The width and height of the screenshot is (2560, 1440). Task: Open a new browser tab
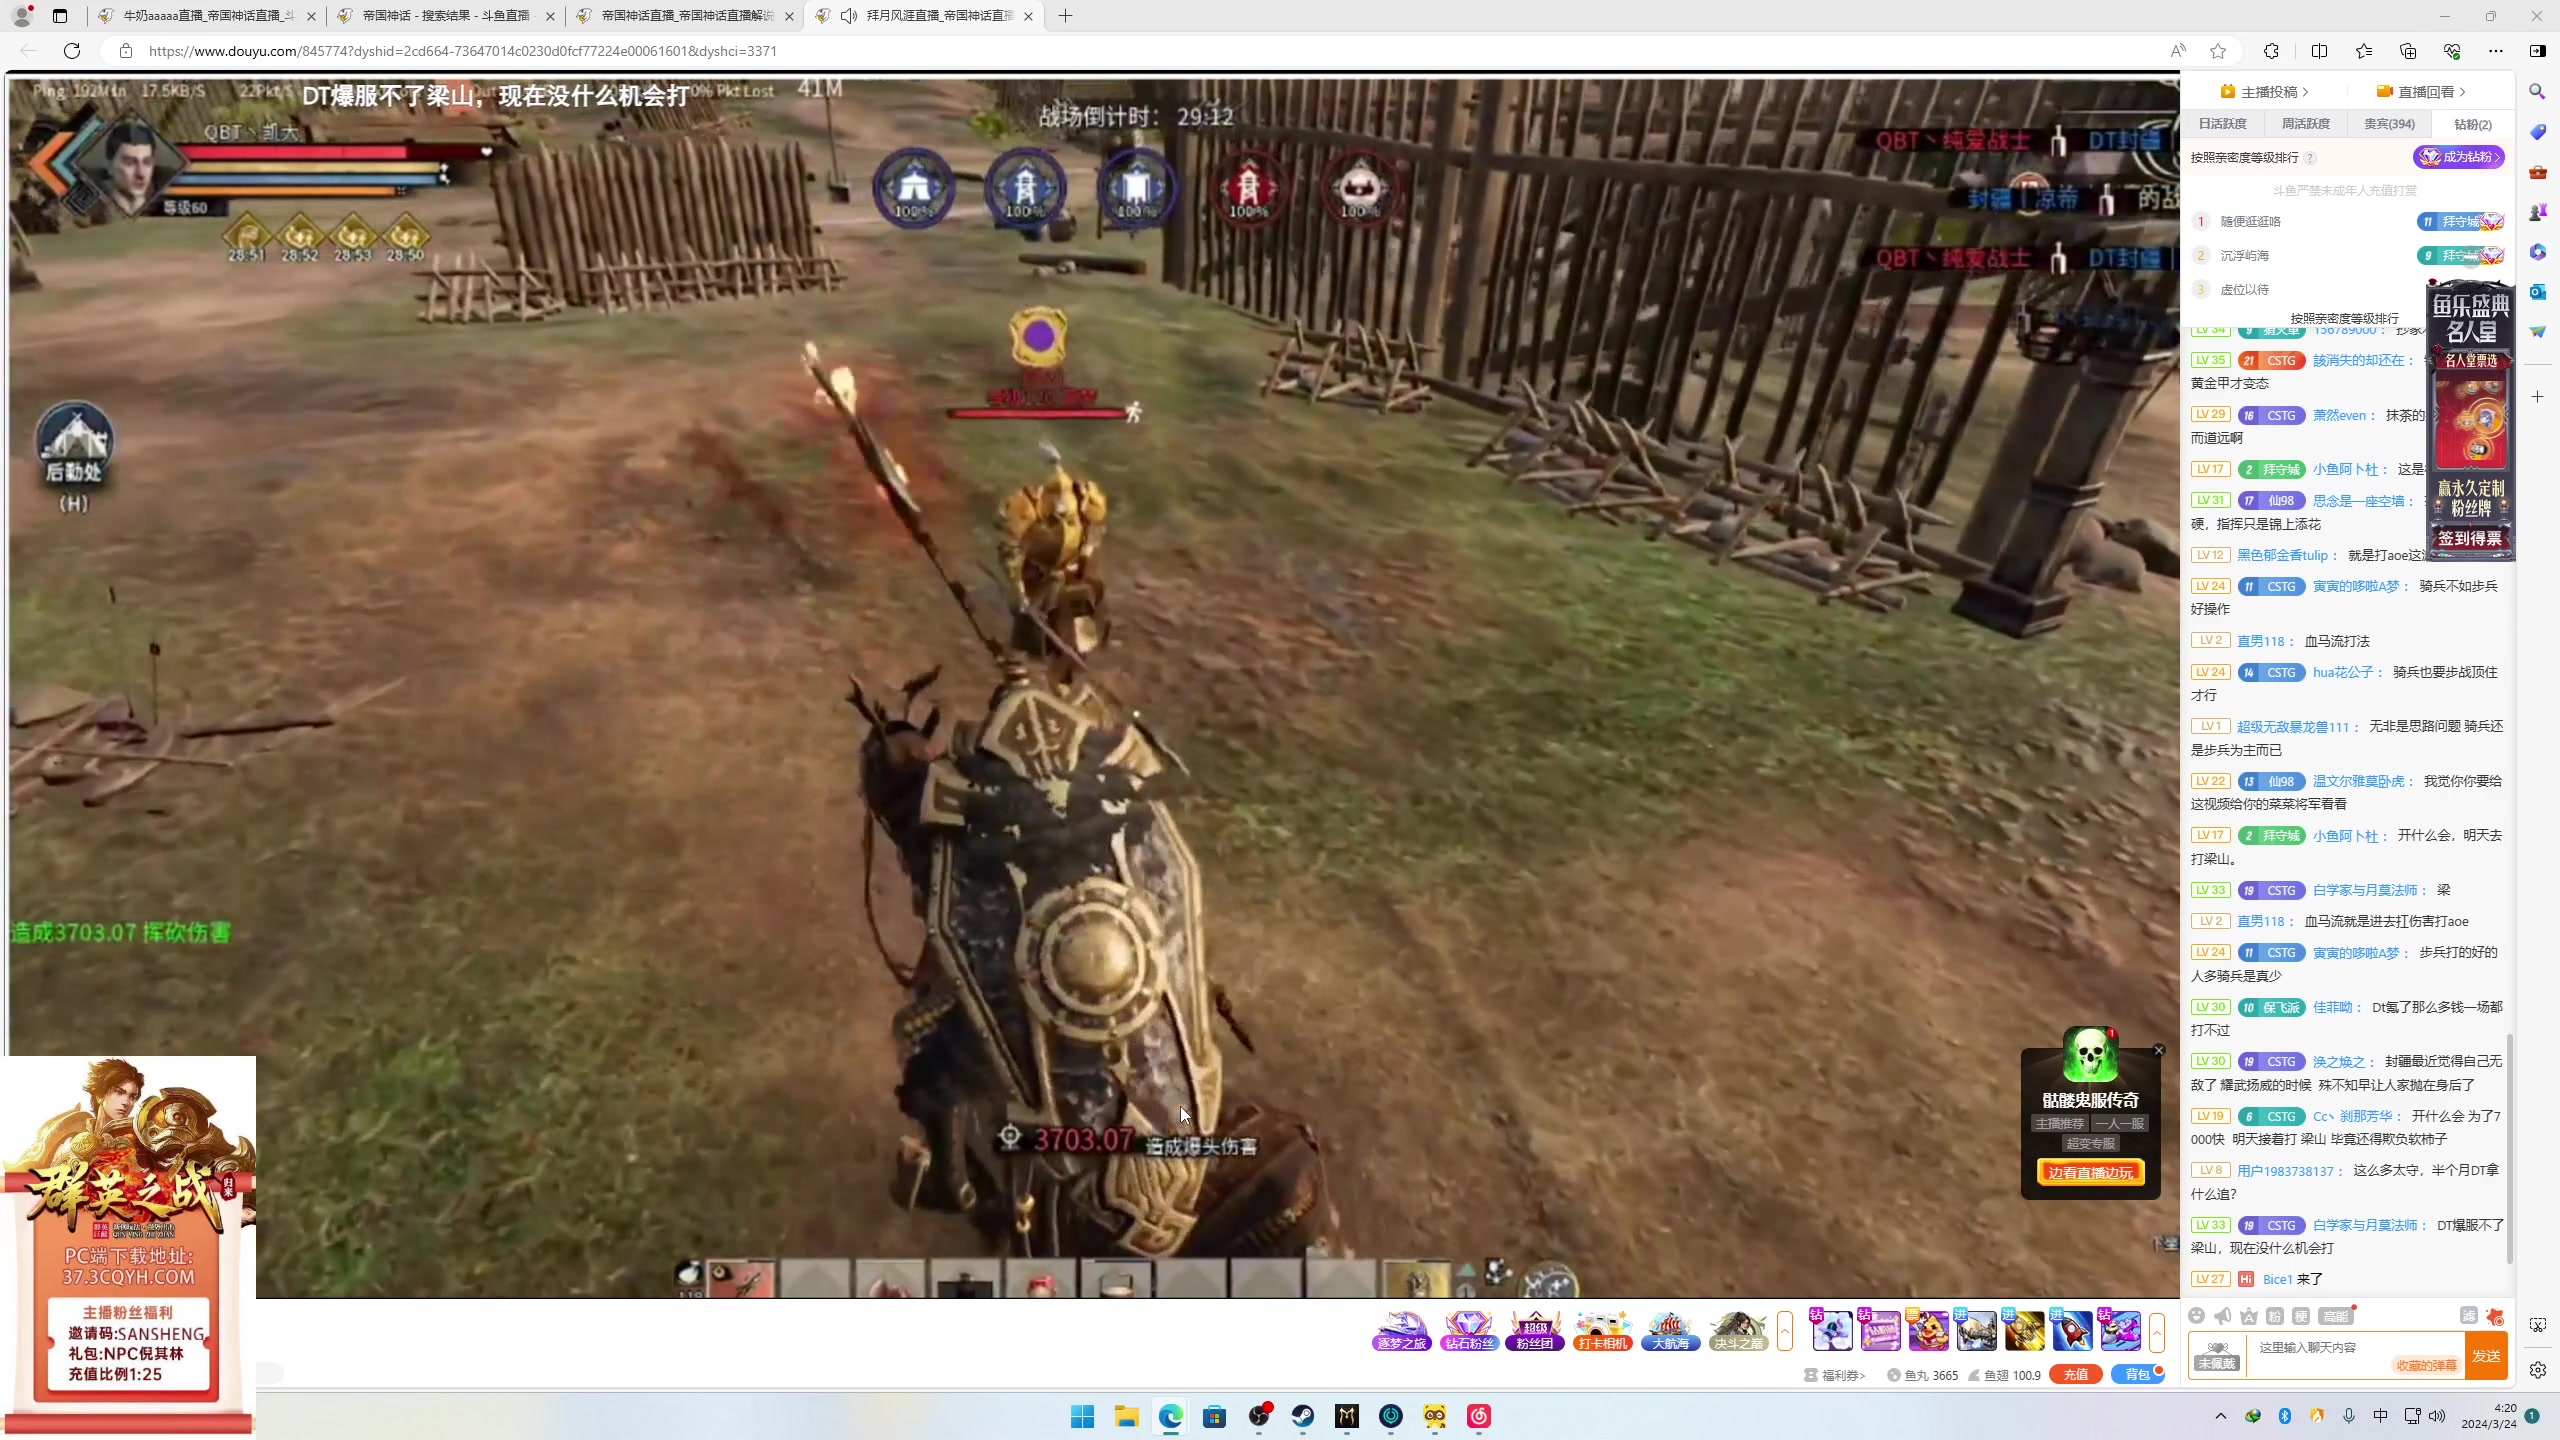1065,16
